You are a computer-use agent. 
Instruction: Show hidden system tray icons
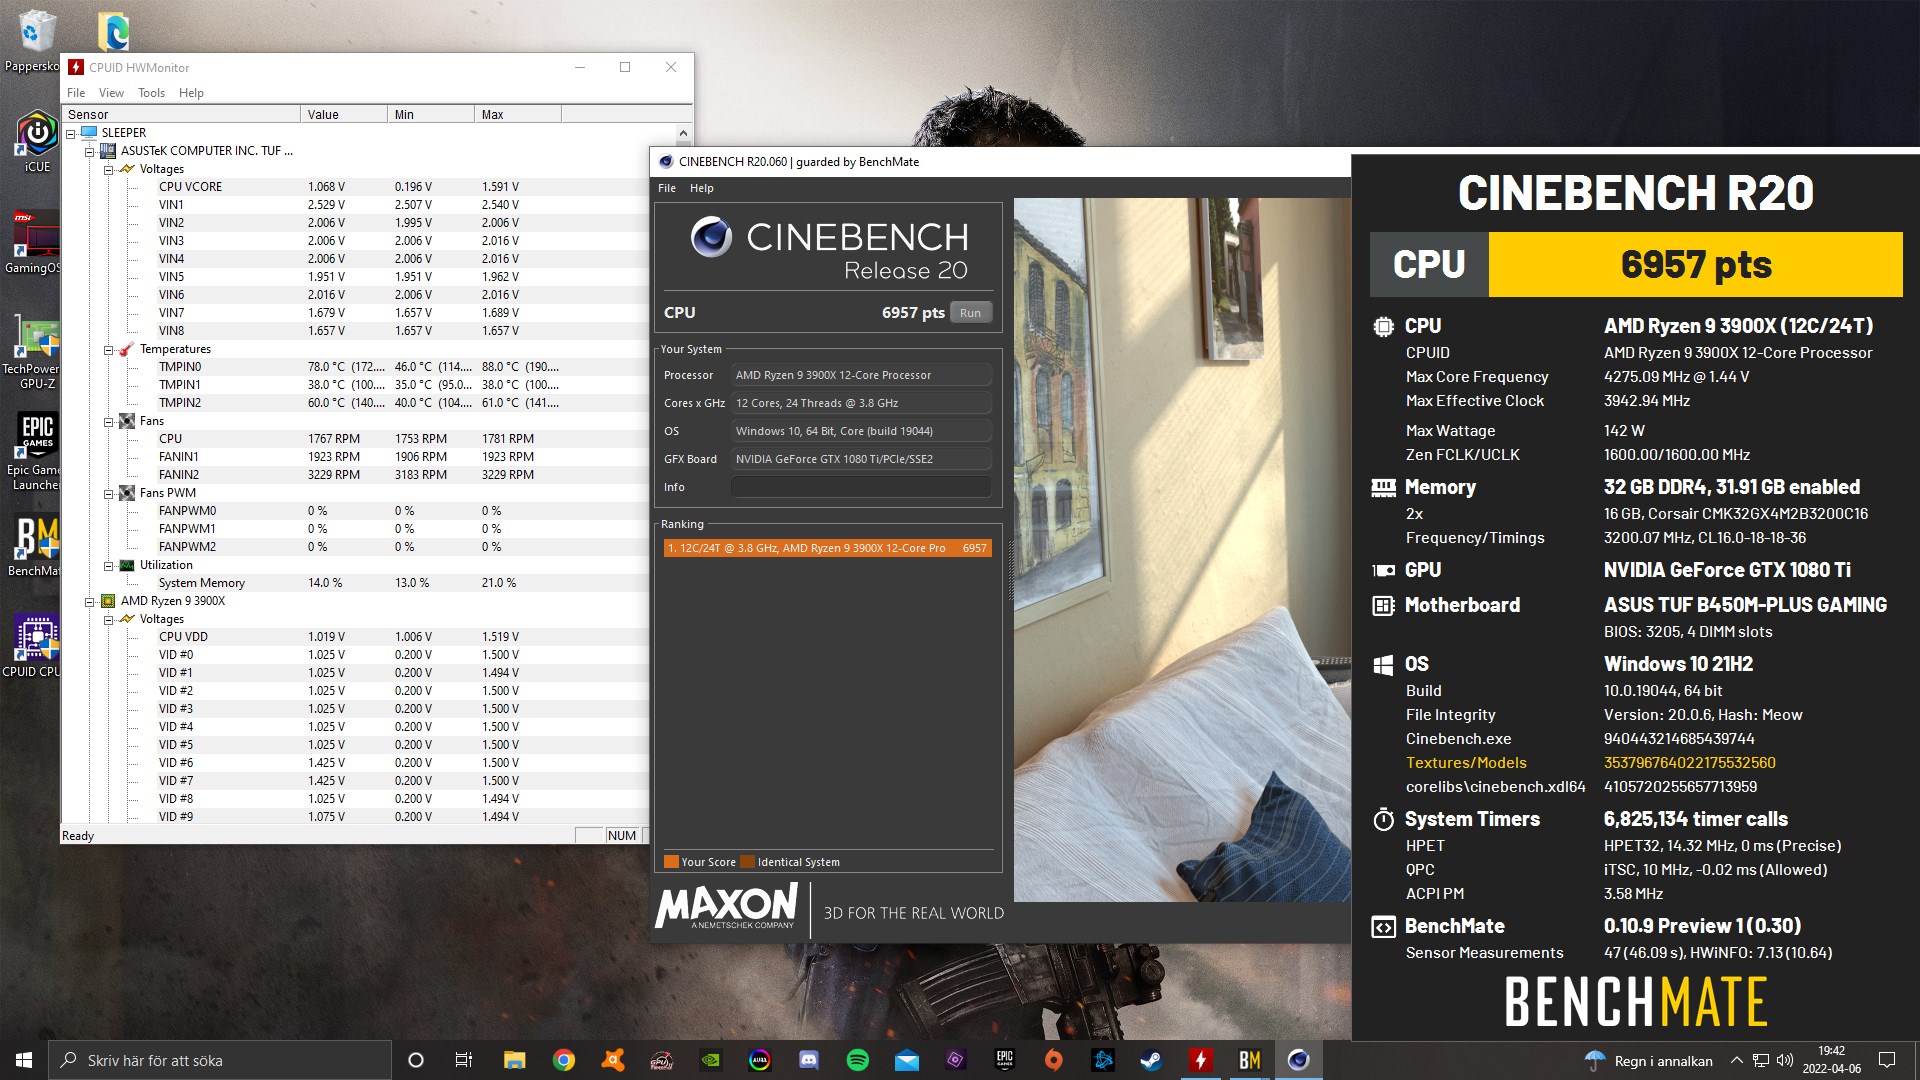click(1737, 1060)
